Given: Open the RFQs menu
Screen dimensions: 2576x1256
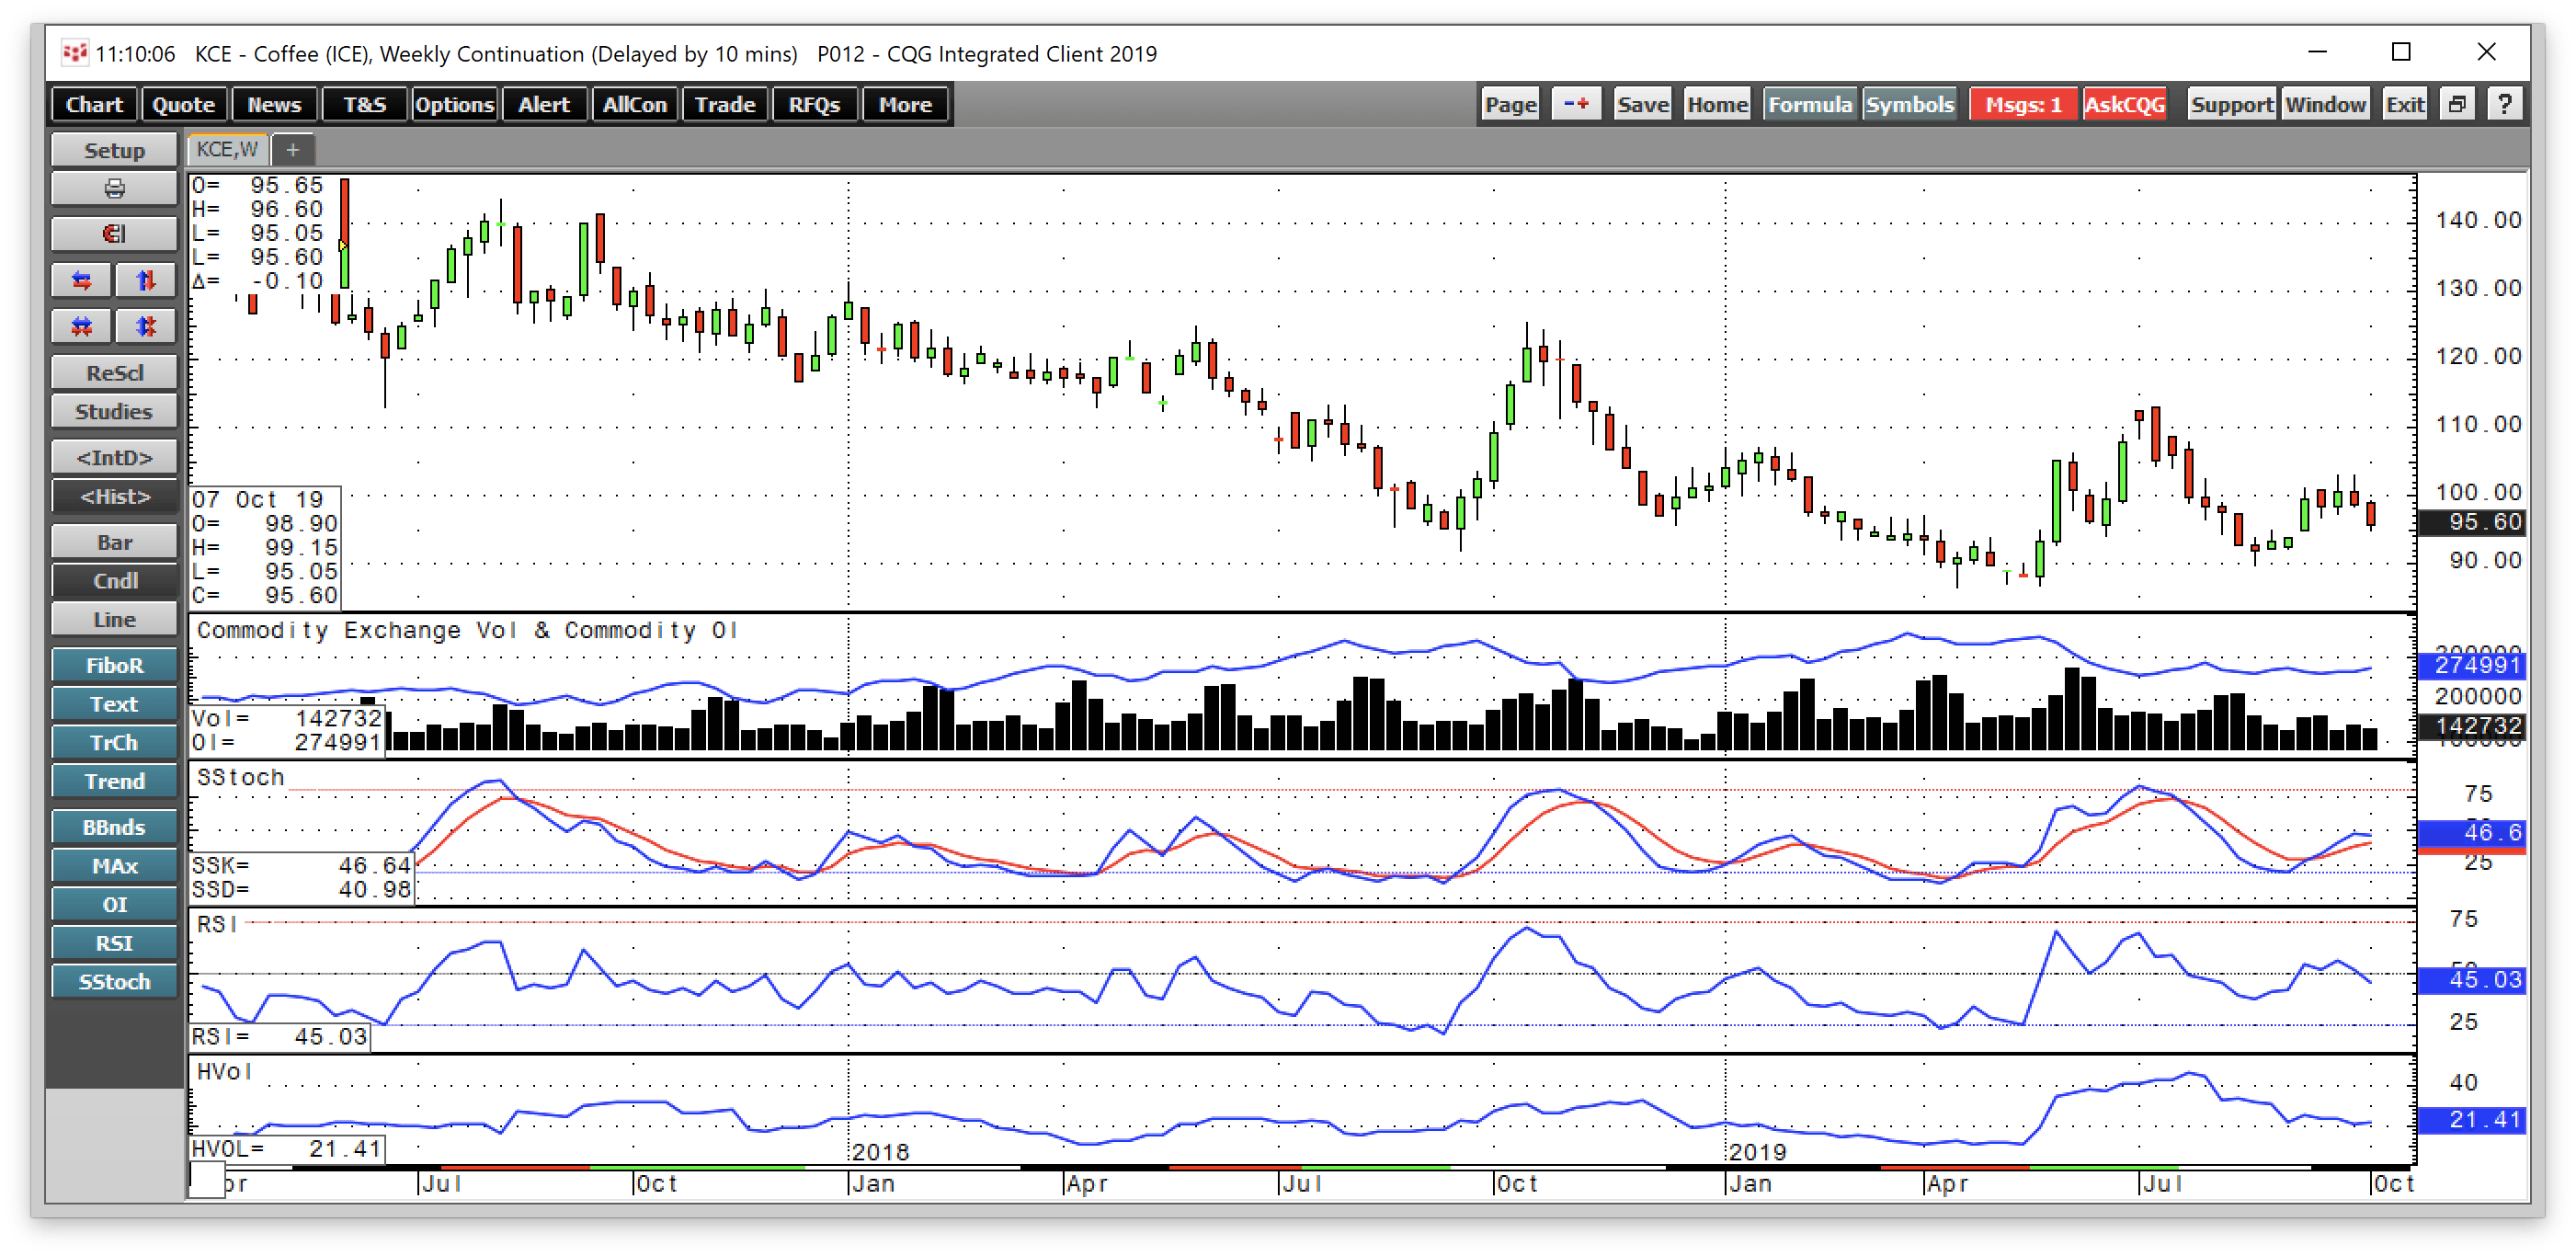Looking at the screenshot, I should [x=814, y=104].
